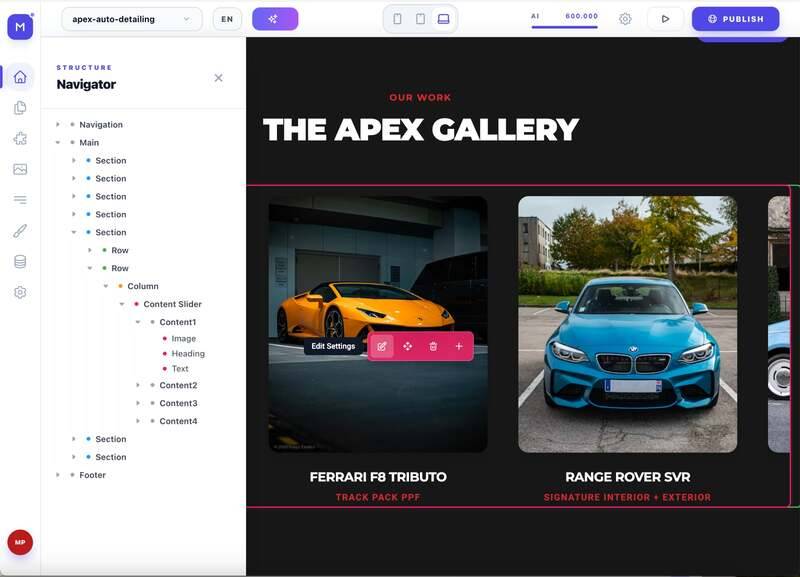Screen dimensions: 800x577
Task: Click the FERRARI F8 TRIBUTO caption
Action: click(x=378, y=477)
